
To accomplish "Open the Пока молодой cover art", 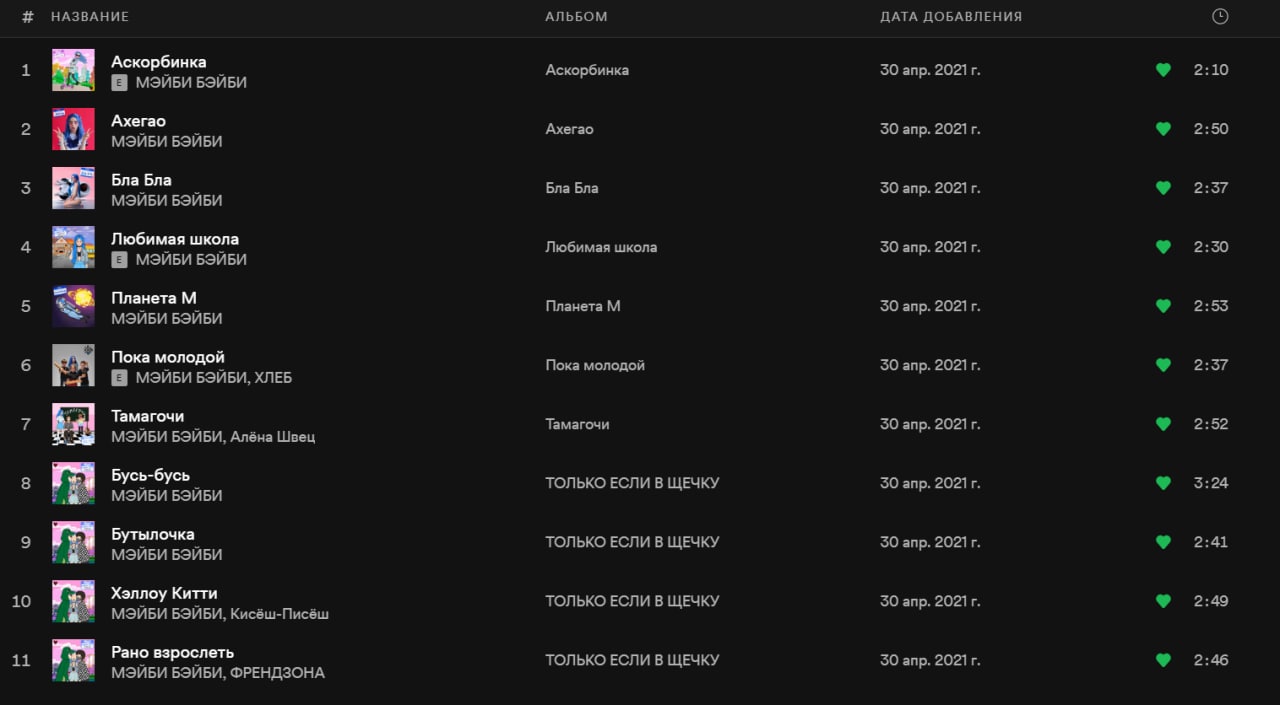I will [73, 365].
